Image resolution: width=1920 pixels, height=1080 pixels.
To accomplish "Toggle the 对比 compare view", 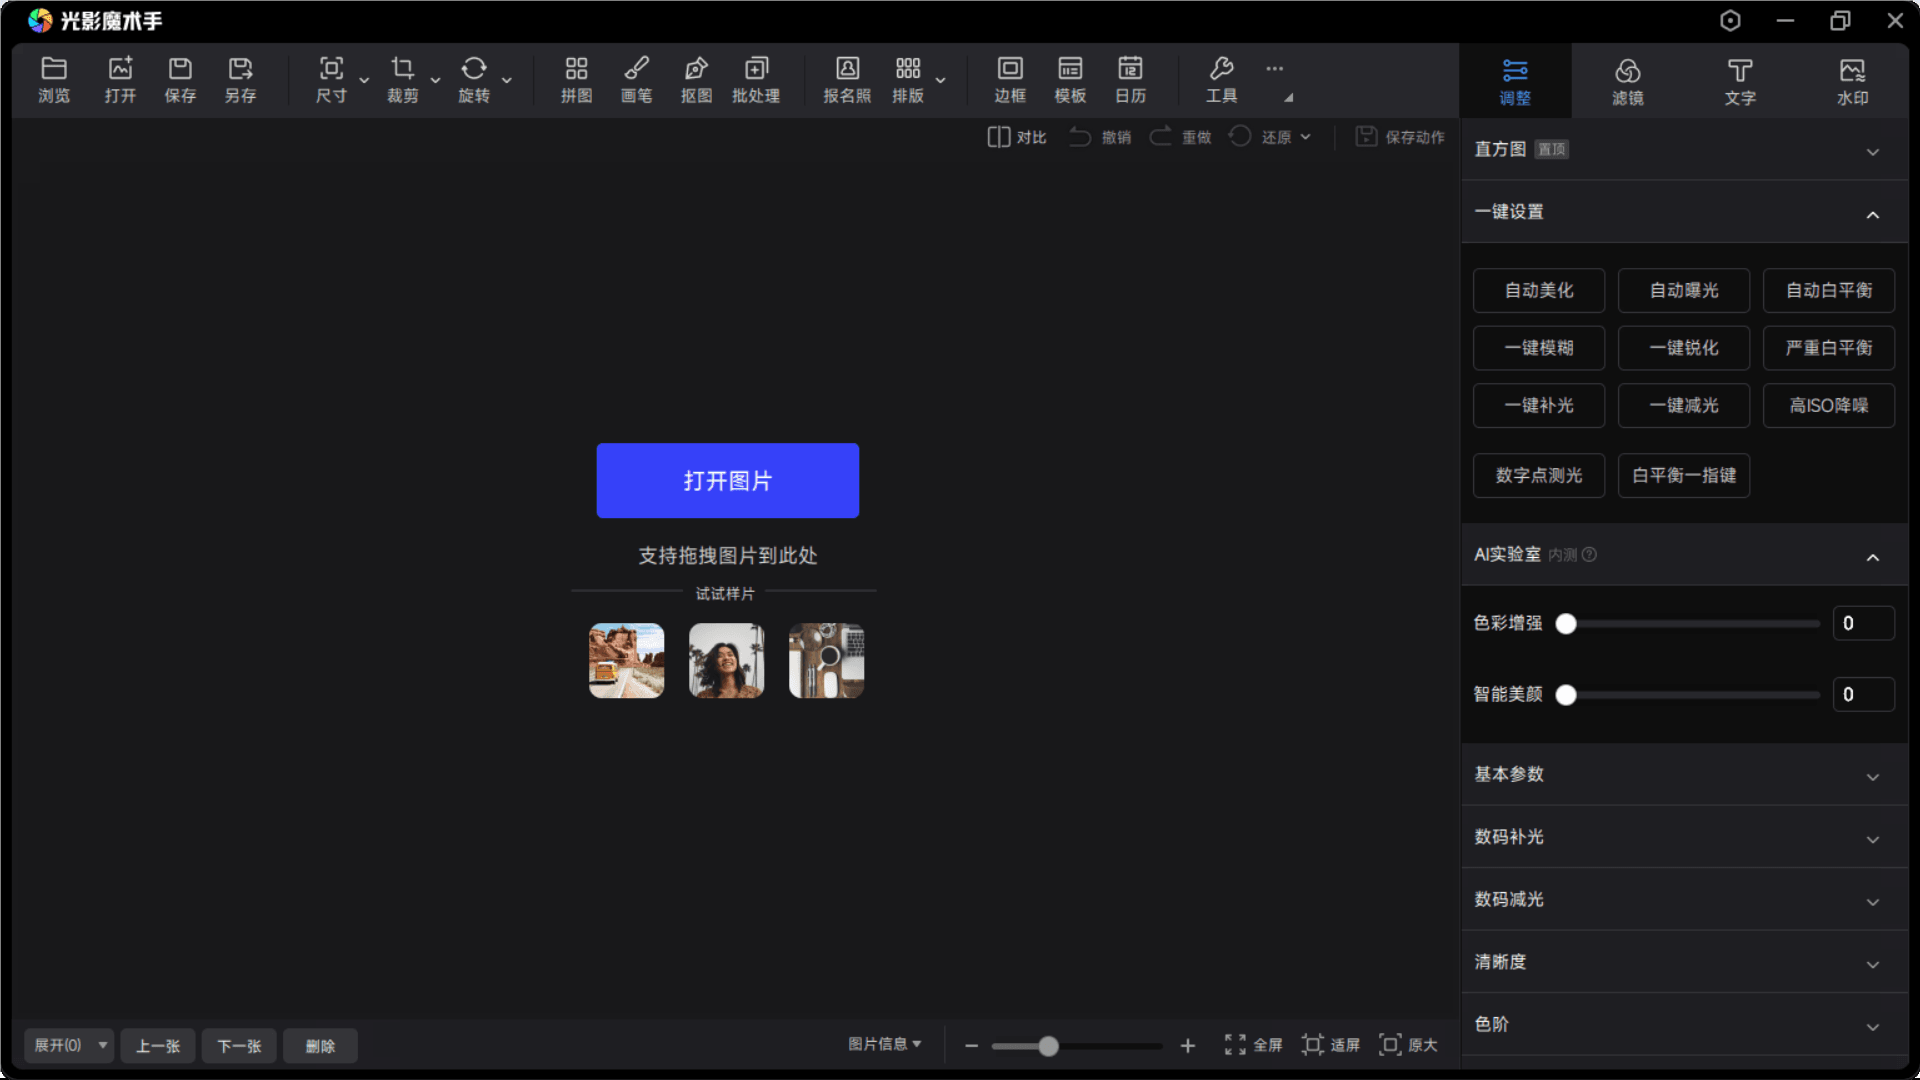I will 1016,137.
